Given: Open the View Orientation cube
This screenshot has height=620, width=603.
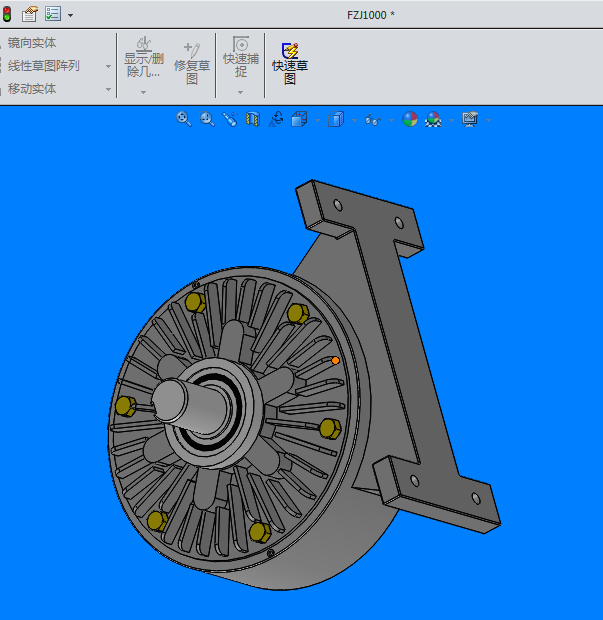Looking at the screenshot, I should tap(299, 120).
